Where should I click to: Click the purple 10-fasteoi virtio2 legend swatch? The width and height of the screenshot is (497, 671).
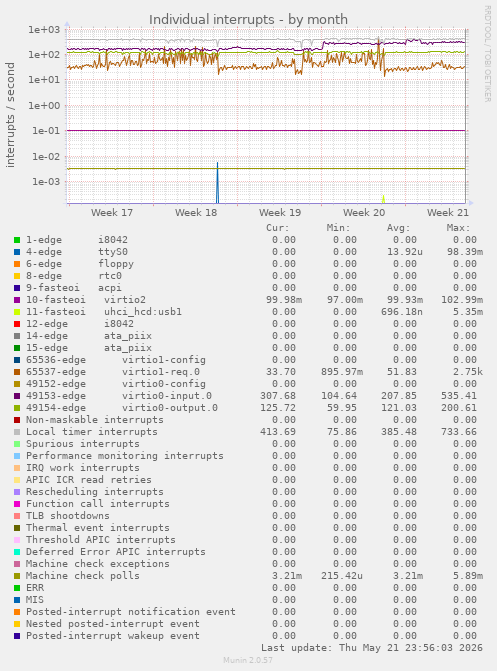click(17, 300)
